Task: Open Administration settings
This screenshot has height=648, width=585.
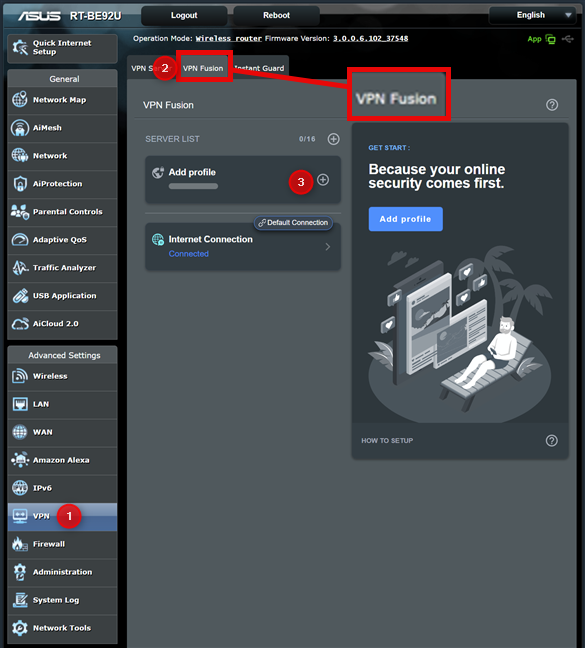Action: [62, 572]
